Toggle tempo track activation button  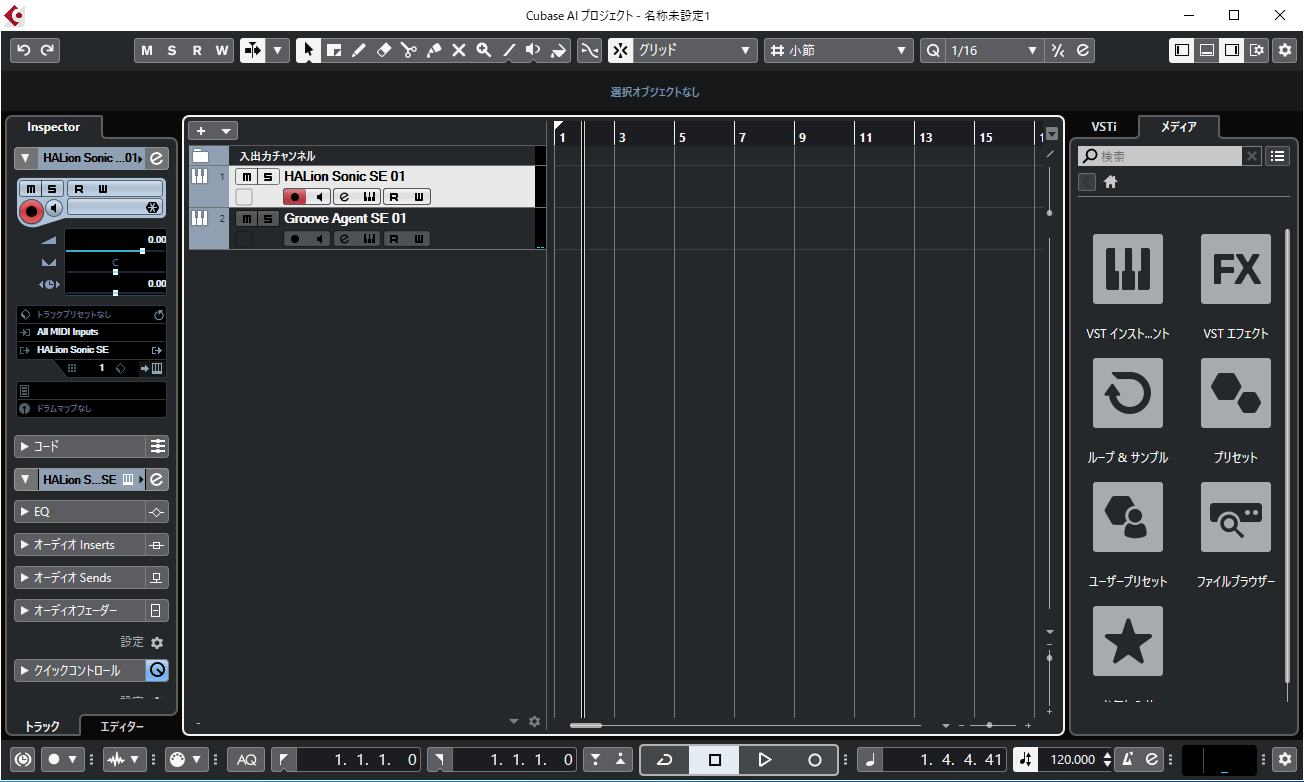tap(1025, 760)
